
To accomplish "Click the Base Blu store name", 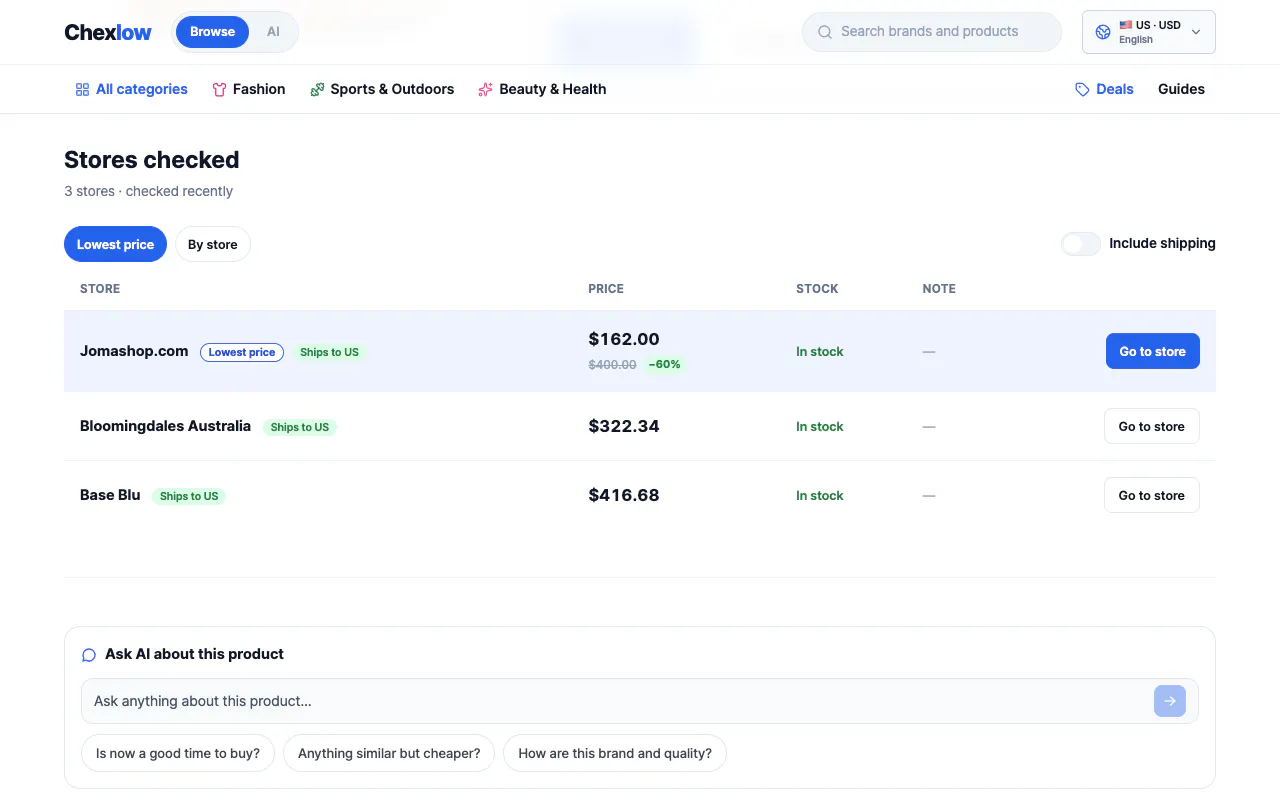I will coord(110,495).
